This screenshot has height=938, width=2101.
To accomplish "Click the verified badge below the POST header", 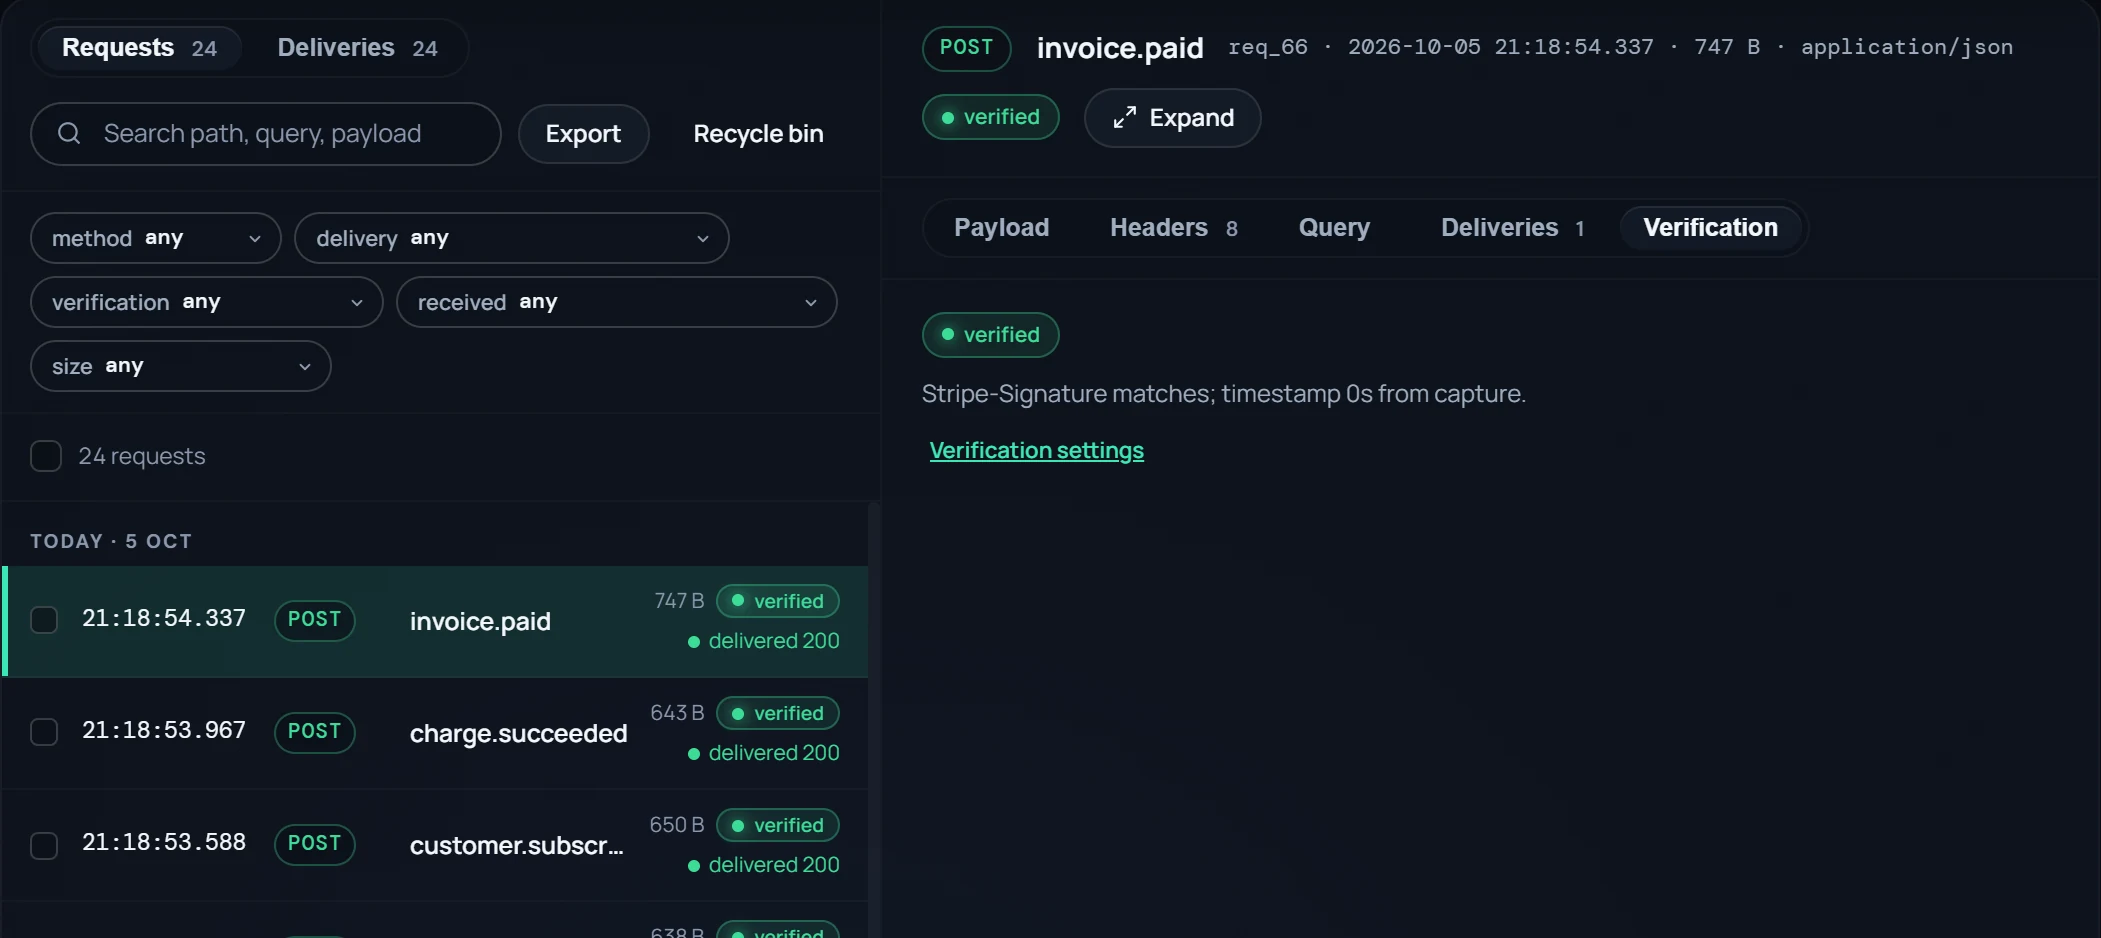I will click(990, 117).
